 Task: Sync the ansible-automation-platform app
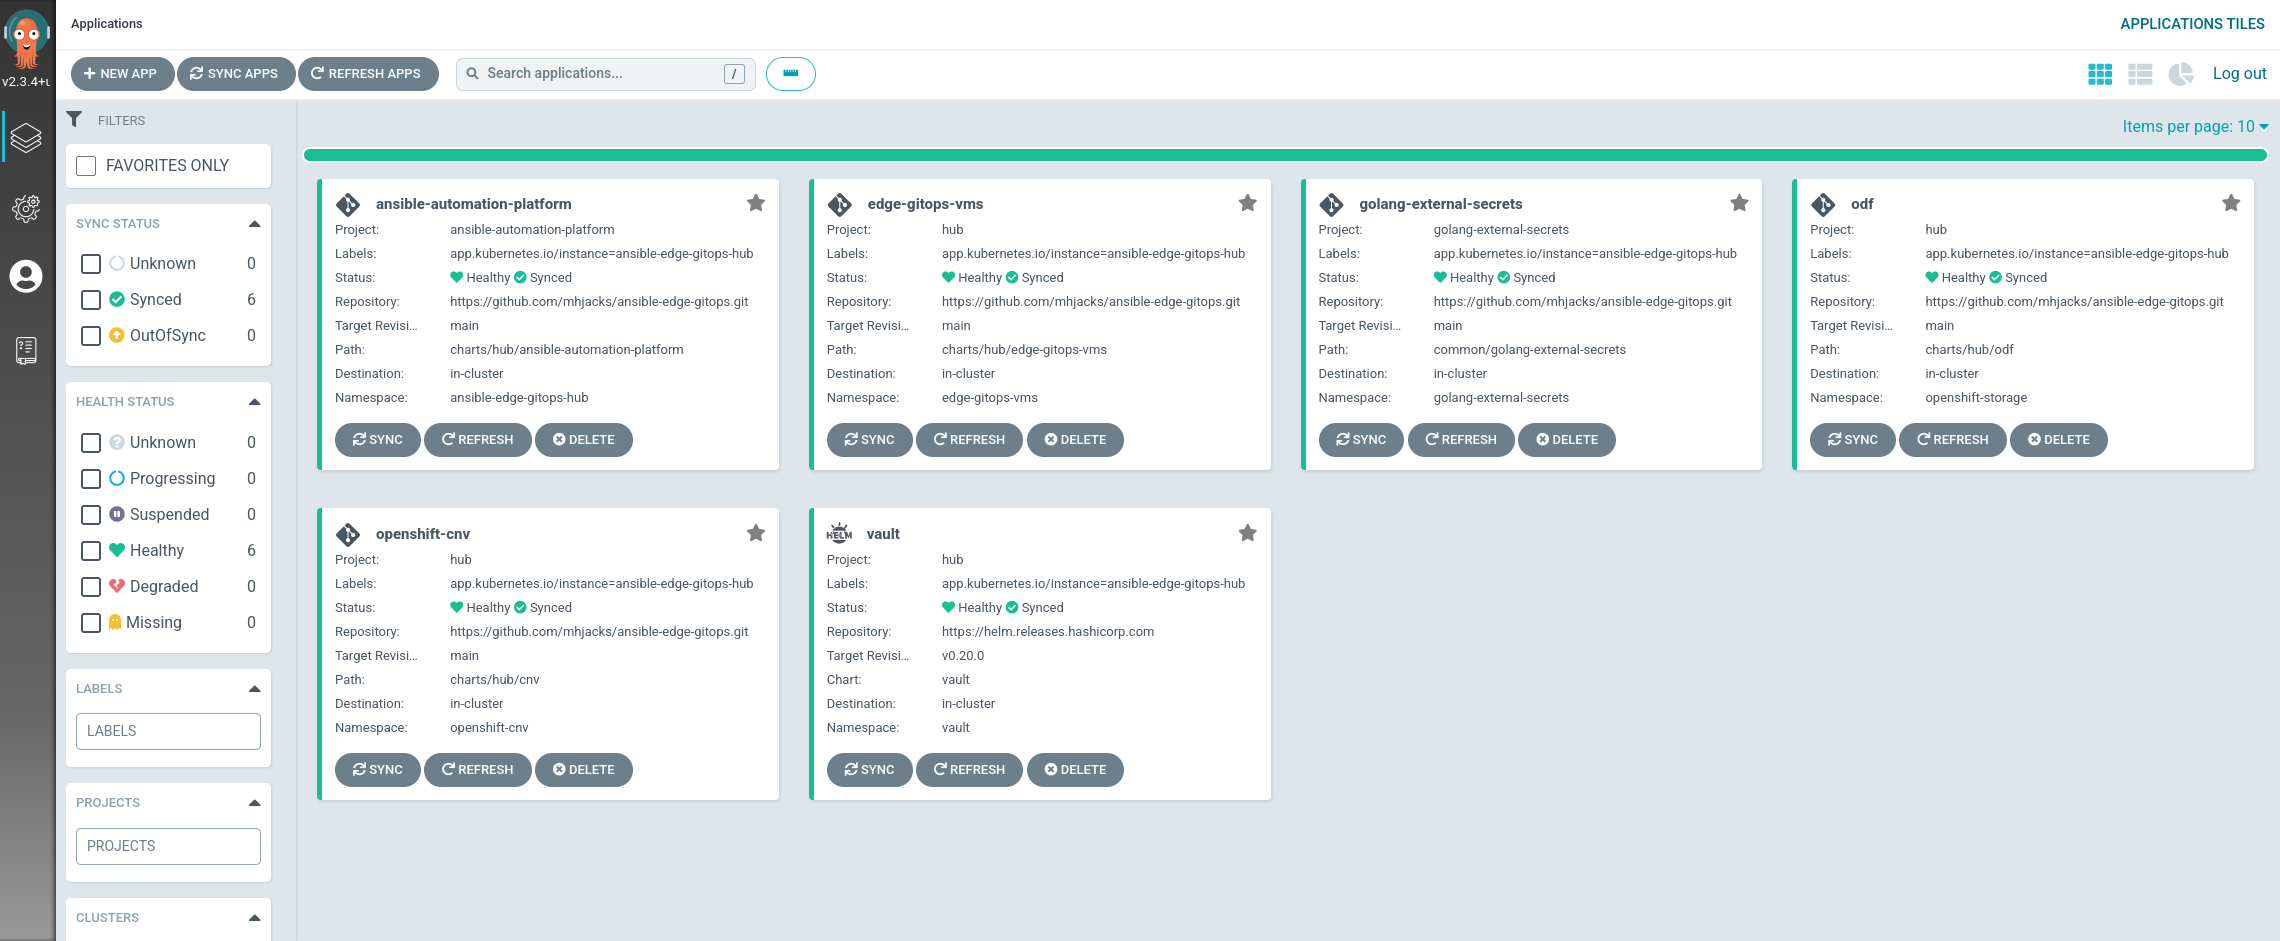pyautogui.click(x=377, y=440)
